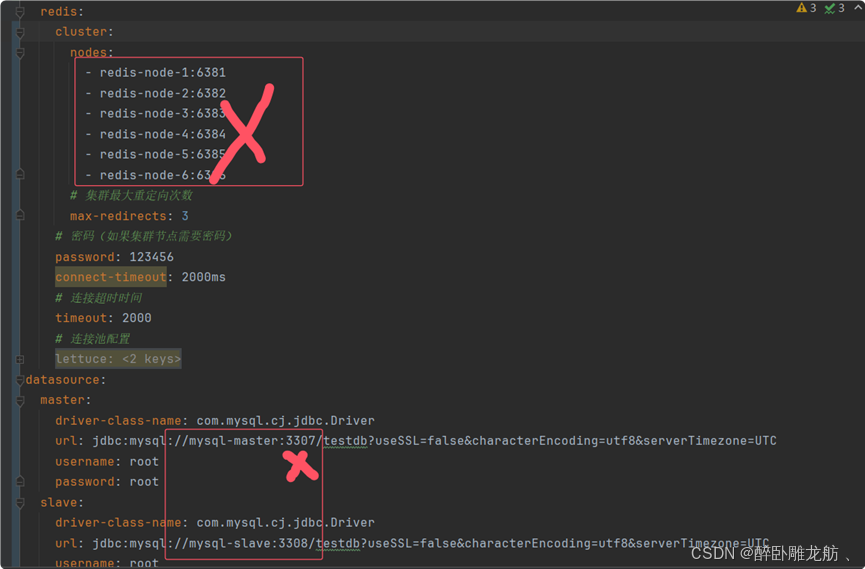
Task: Click the comment line above the lettuce block
Action: pyautogui.click(x=93, y=339)
